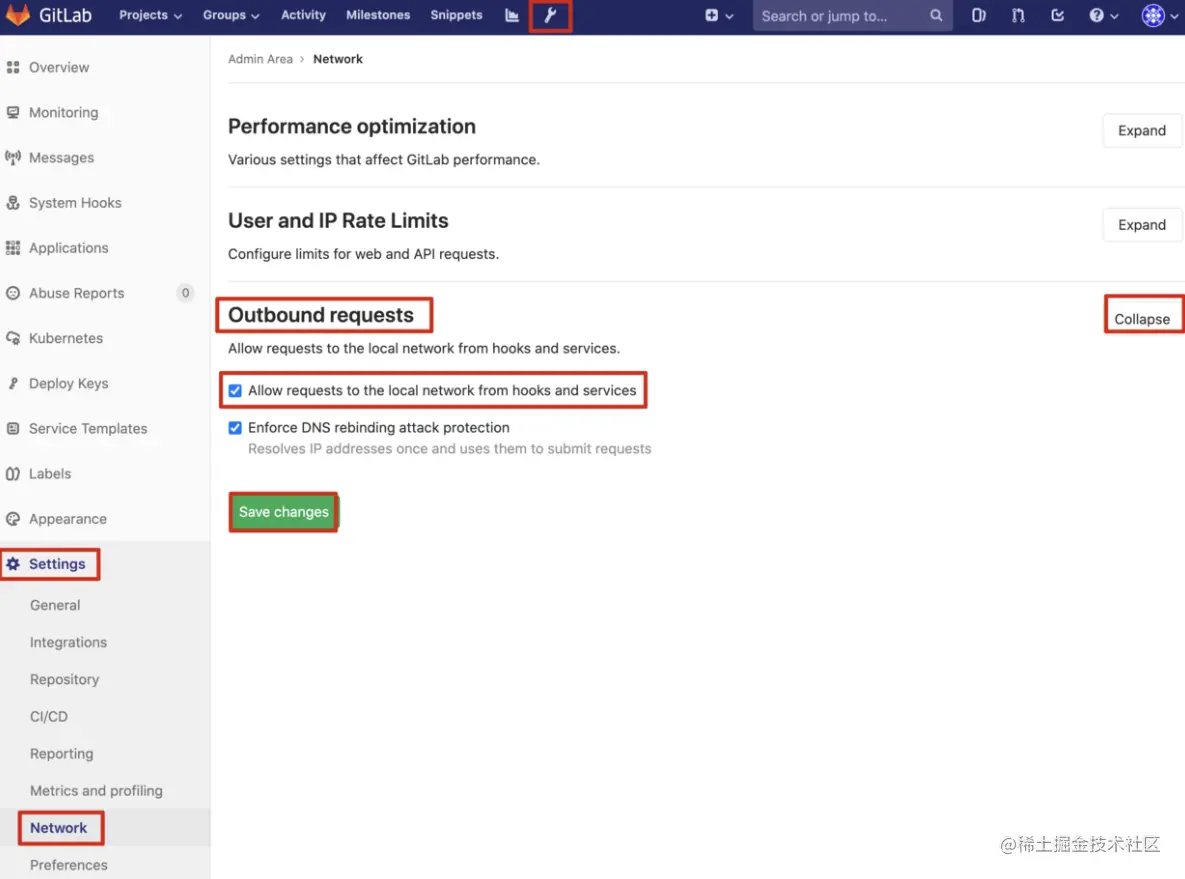Click the Save changes button
This screenshot has height=879, width=1185.
(x=283, y=512)
